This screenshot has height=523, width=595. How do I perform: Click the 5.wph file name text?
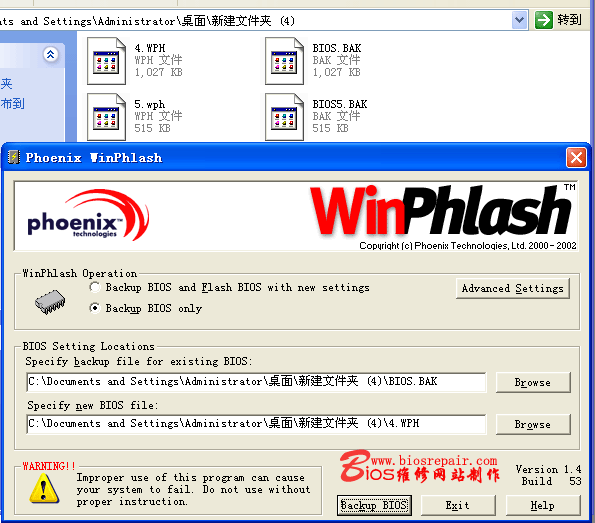pyautogui.click(x=150, y=104)
